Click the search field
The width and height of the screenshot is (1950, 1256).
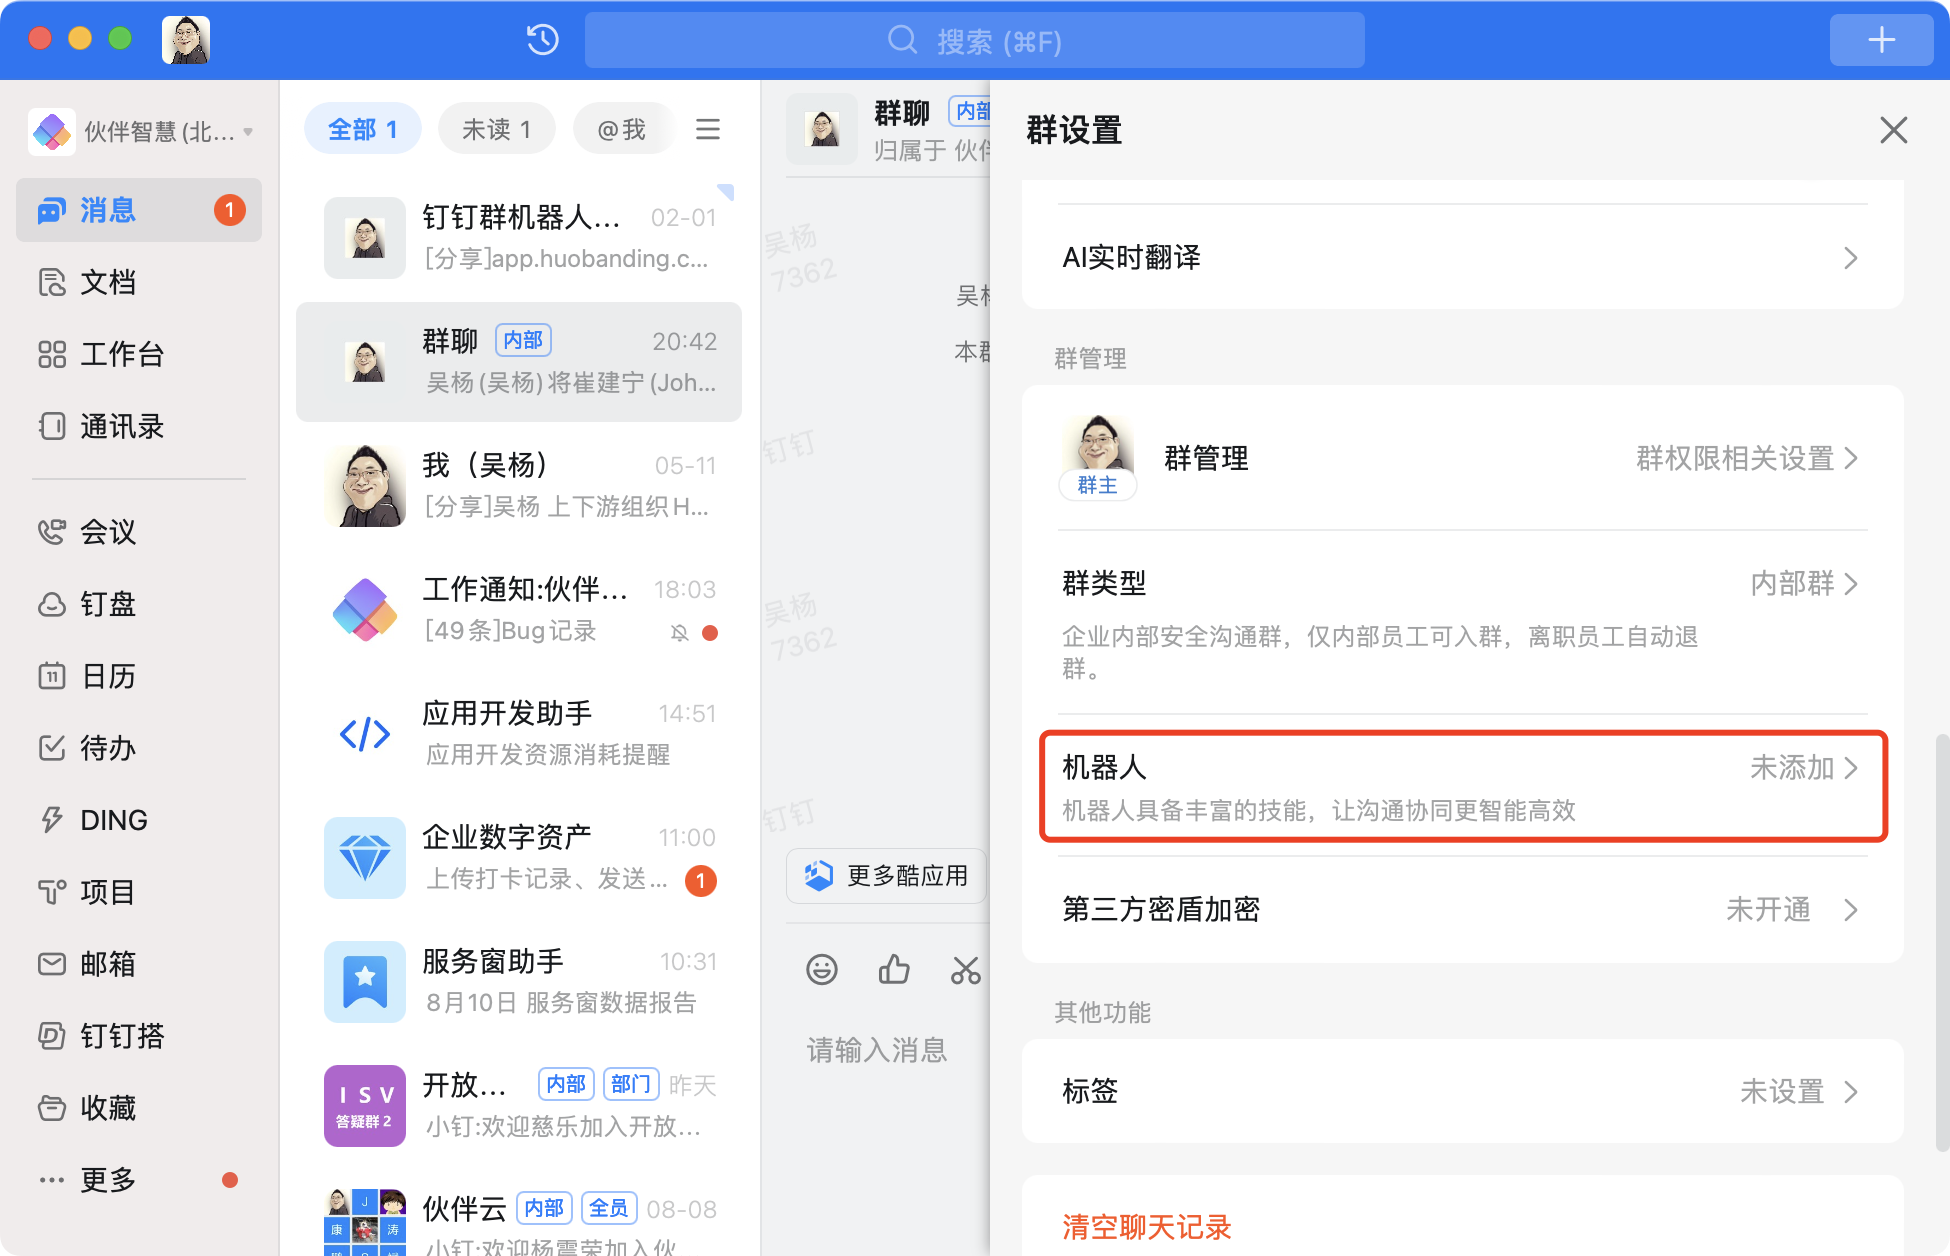[x=975, y=40]
